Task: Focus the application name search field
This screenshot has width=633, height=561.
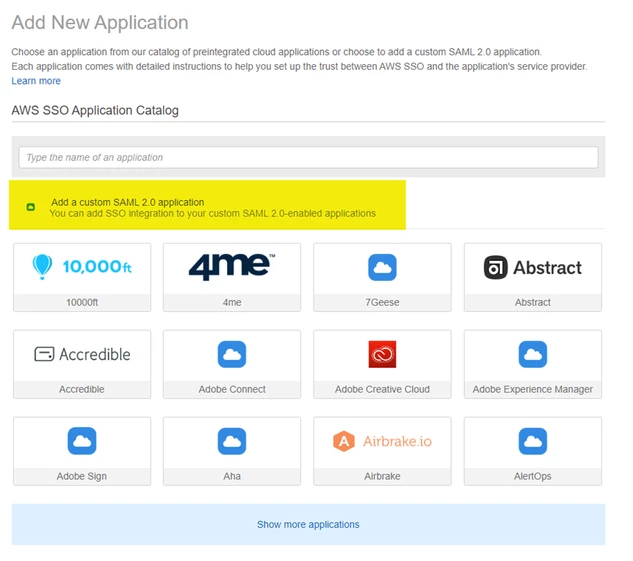Action: point(308,157)
